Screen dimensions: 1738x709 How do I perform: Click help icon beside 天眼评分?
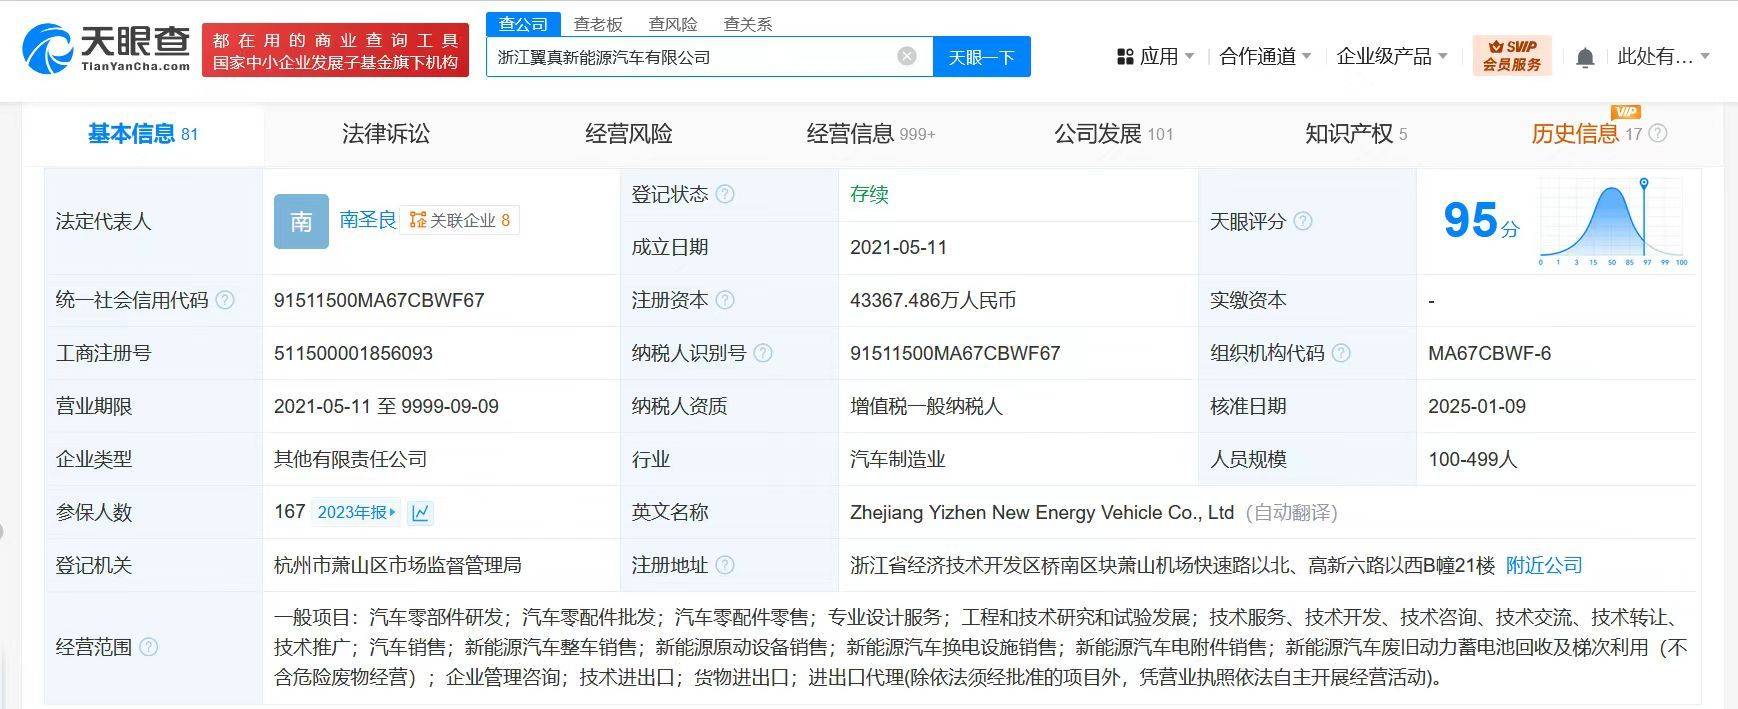1303,221
